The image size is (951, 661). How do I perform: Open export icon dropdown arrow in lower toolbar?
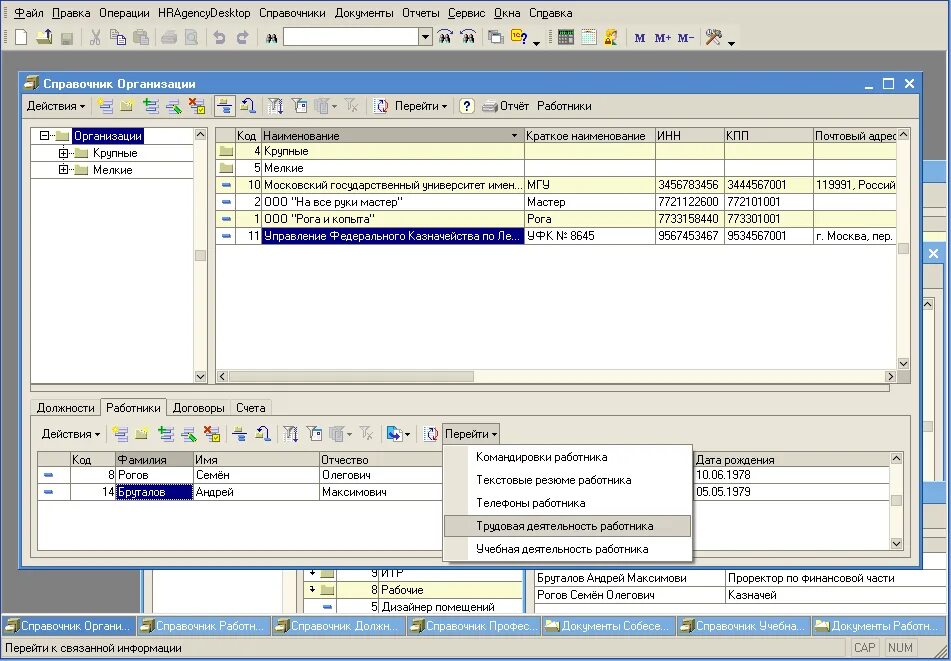point(407,435)
